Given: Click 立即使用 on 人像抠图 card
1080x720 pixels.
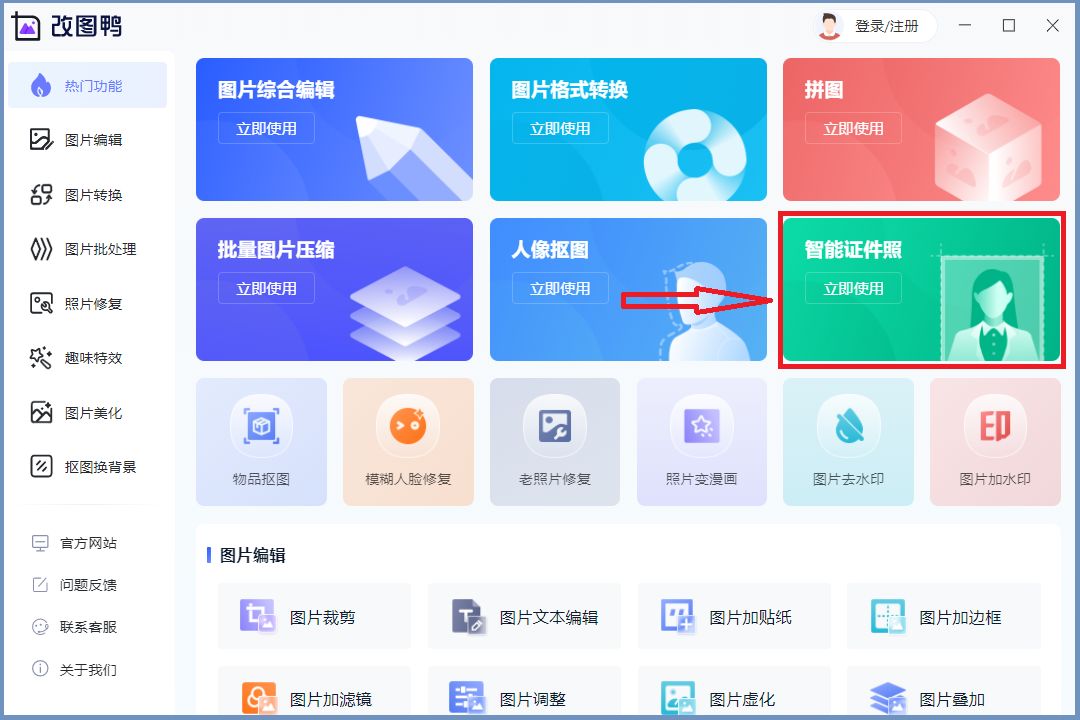Looking at the screenshot, I should click(x=560, y=288).
